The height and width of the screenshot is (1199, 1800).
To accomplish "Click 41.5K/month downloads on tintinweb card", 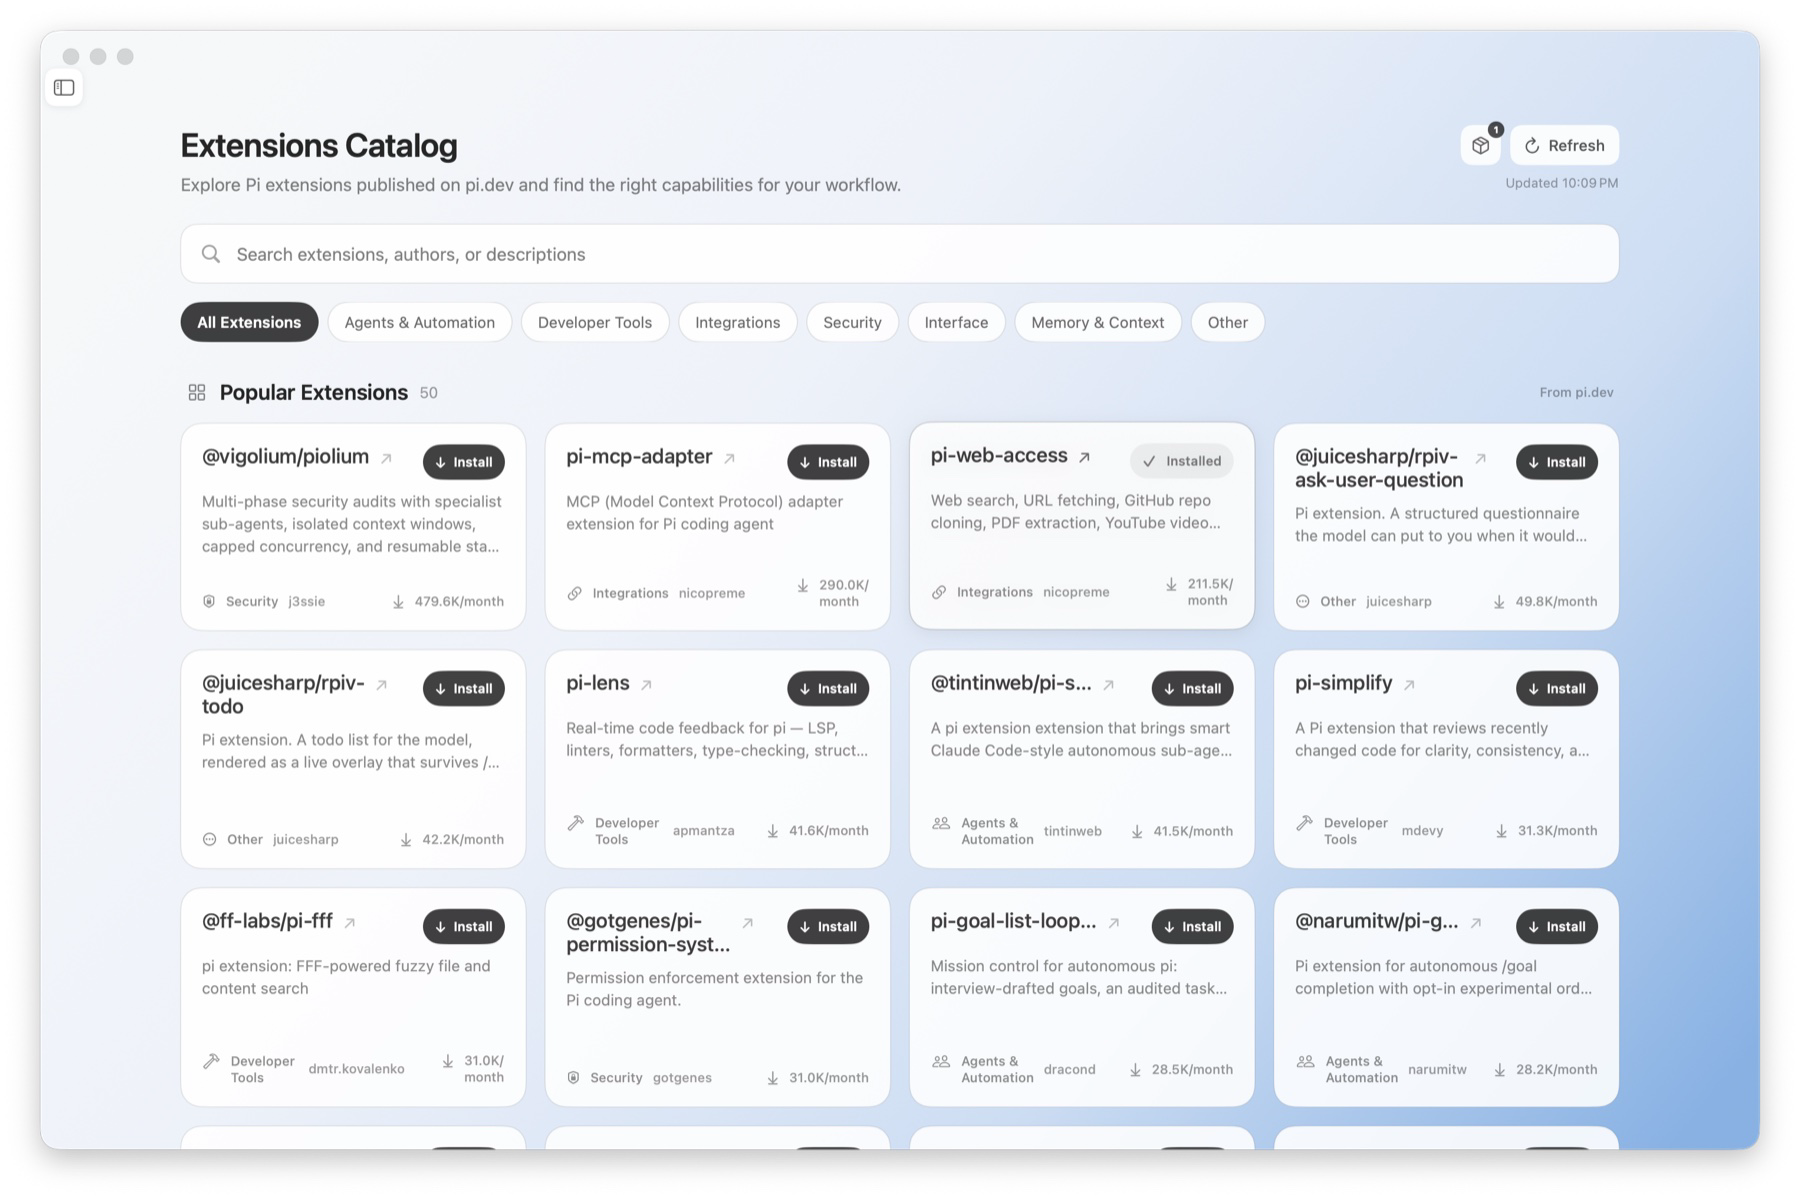I will (x=1192, y=832).
